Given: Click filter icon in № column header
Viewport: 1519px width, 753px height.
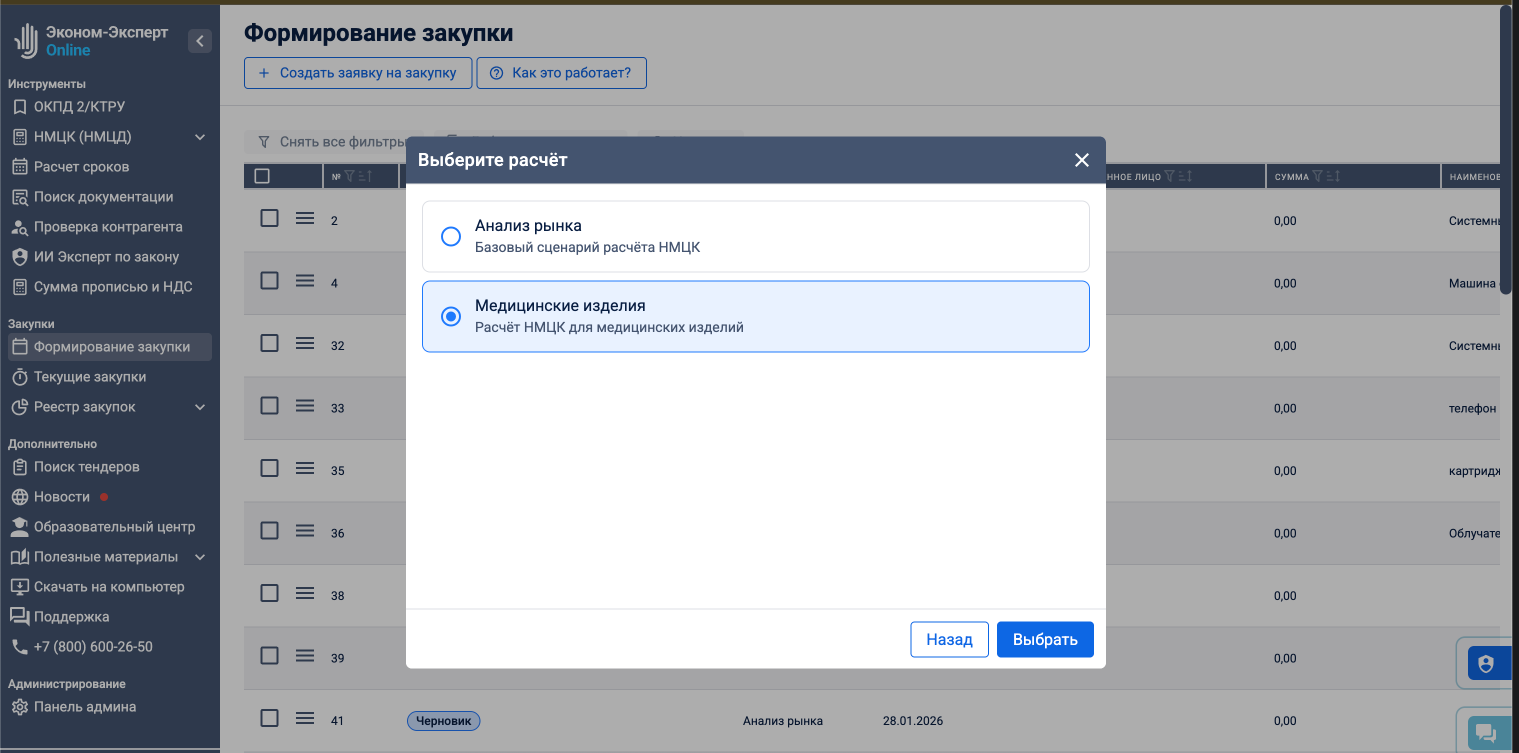Looking at the screenshot, I should click(350, 176).
